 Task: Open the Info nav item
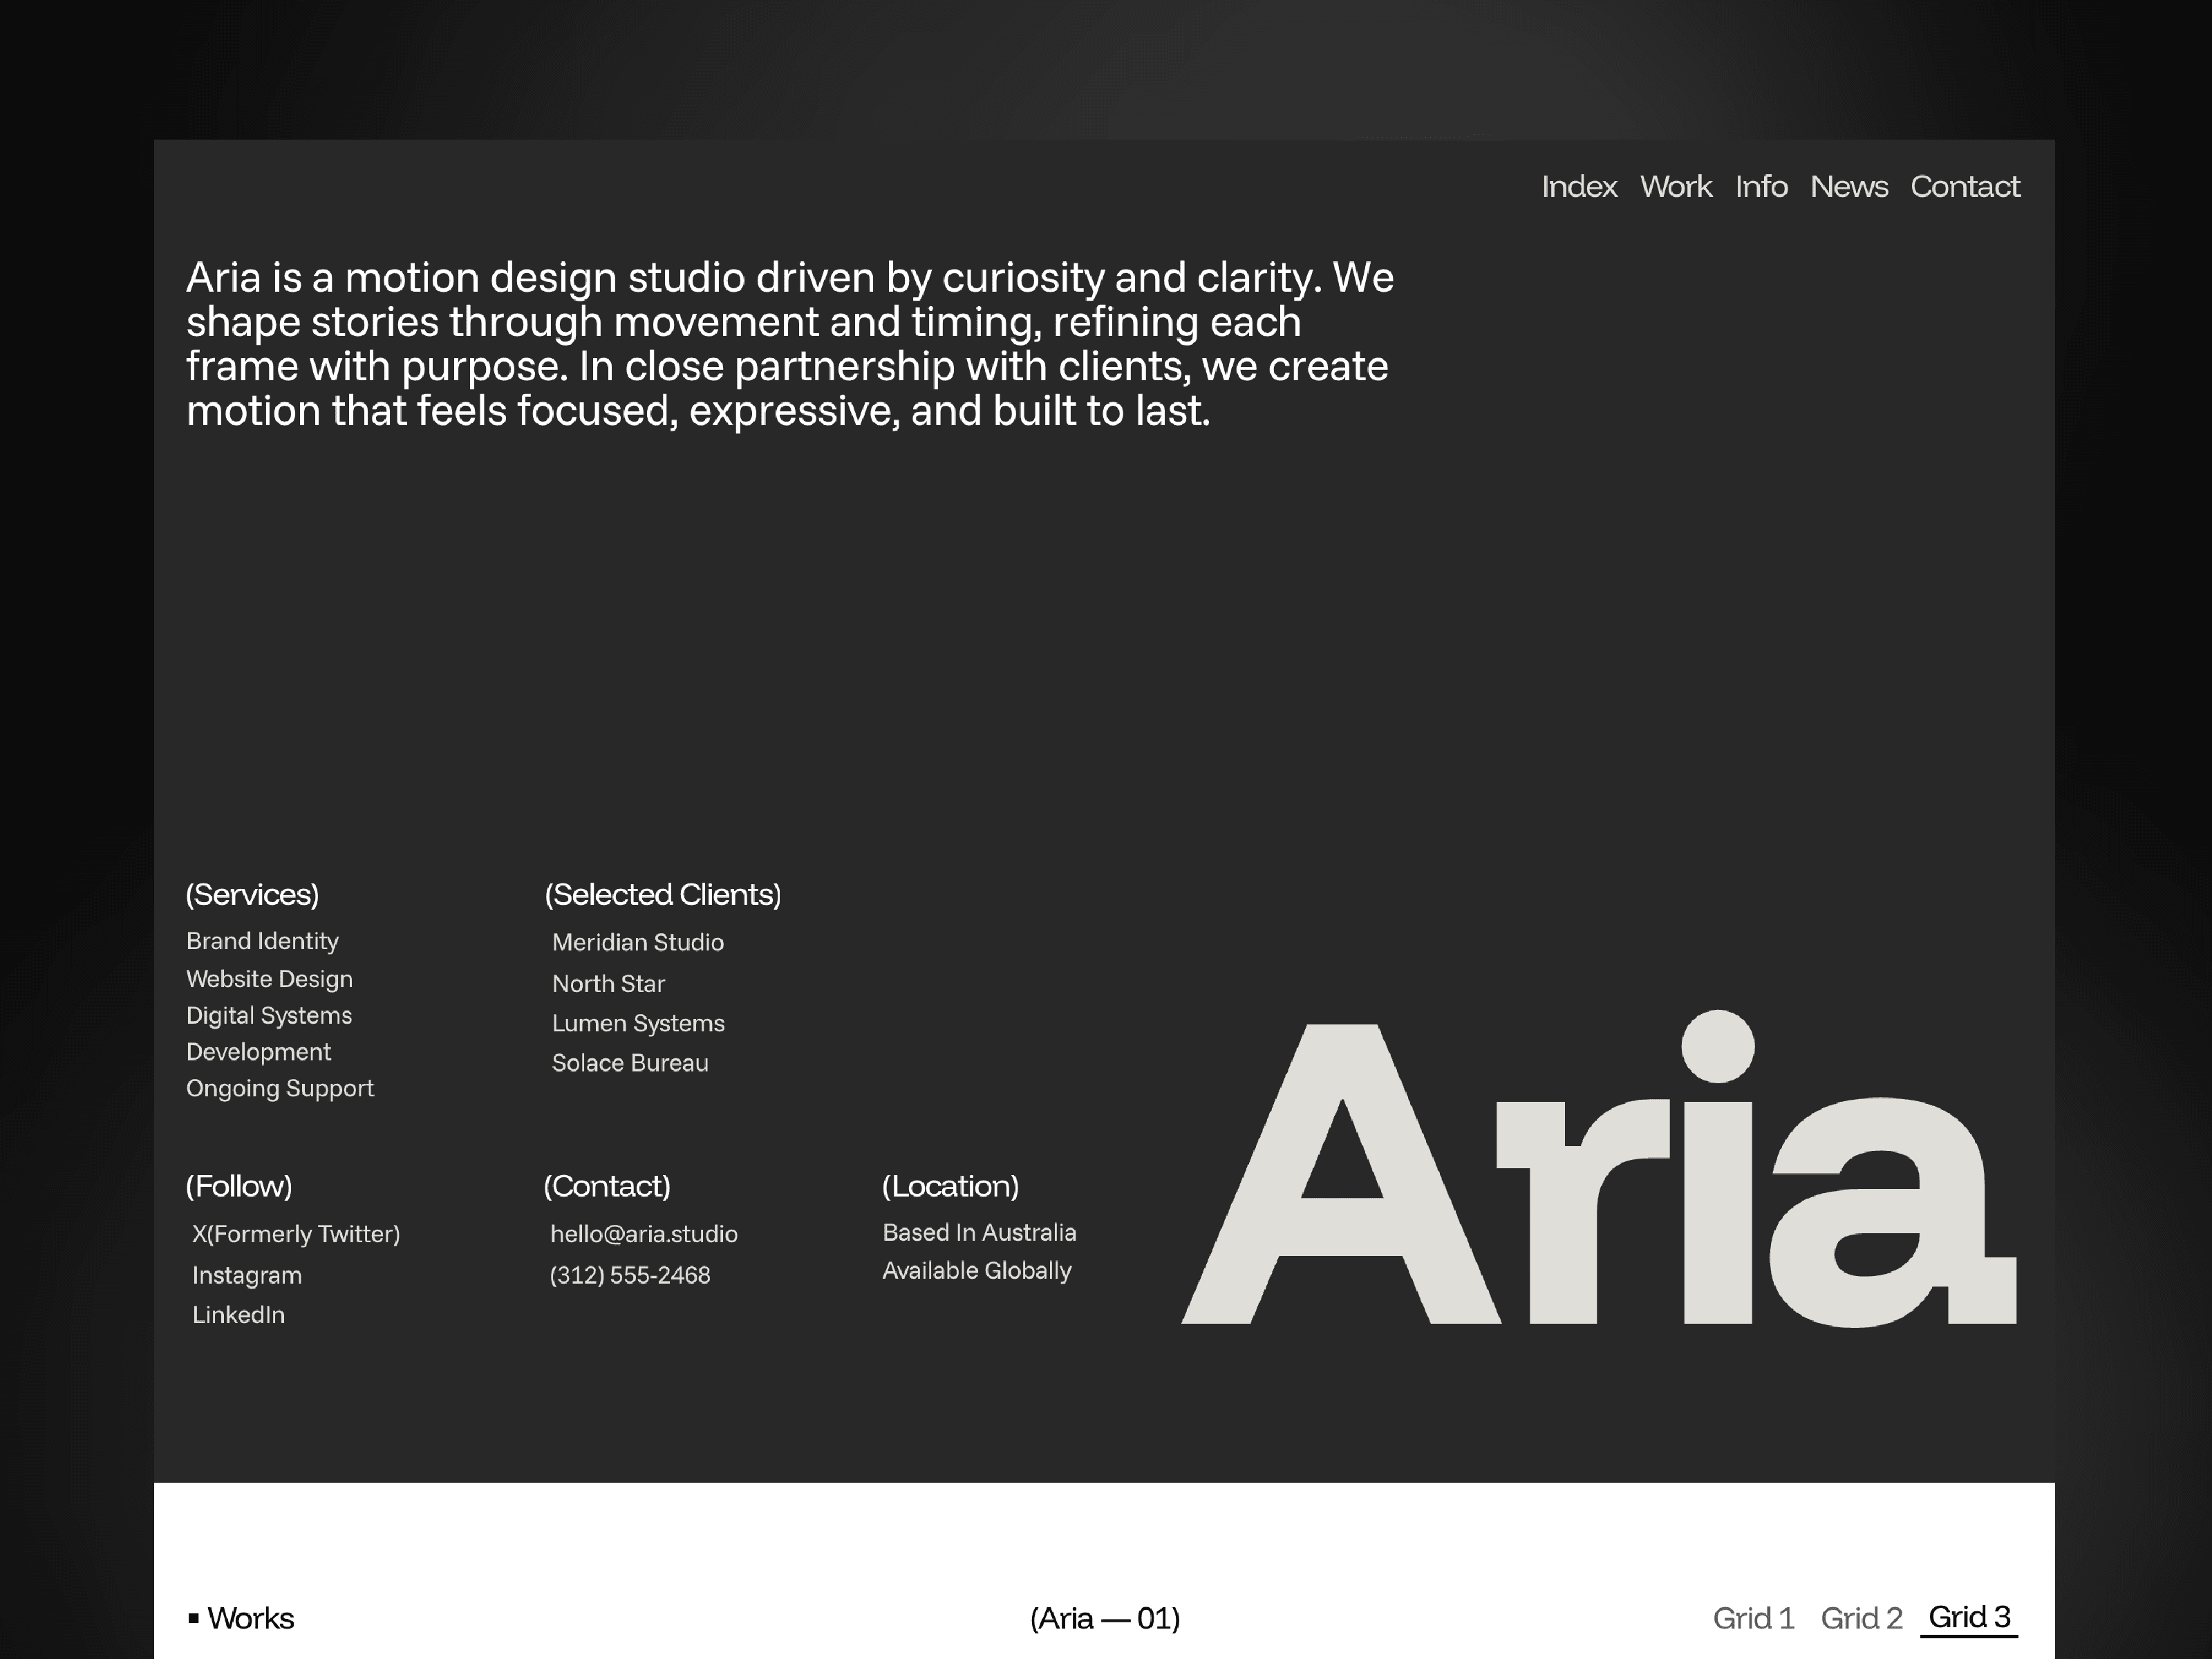tap(1761, 187)
